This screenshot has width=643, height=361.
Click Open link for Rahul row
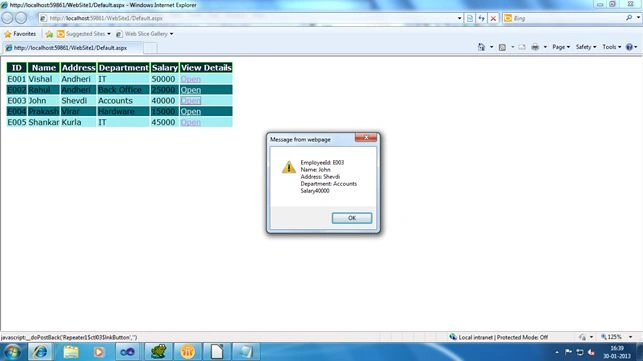tap(191, 90)
